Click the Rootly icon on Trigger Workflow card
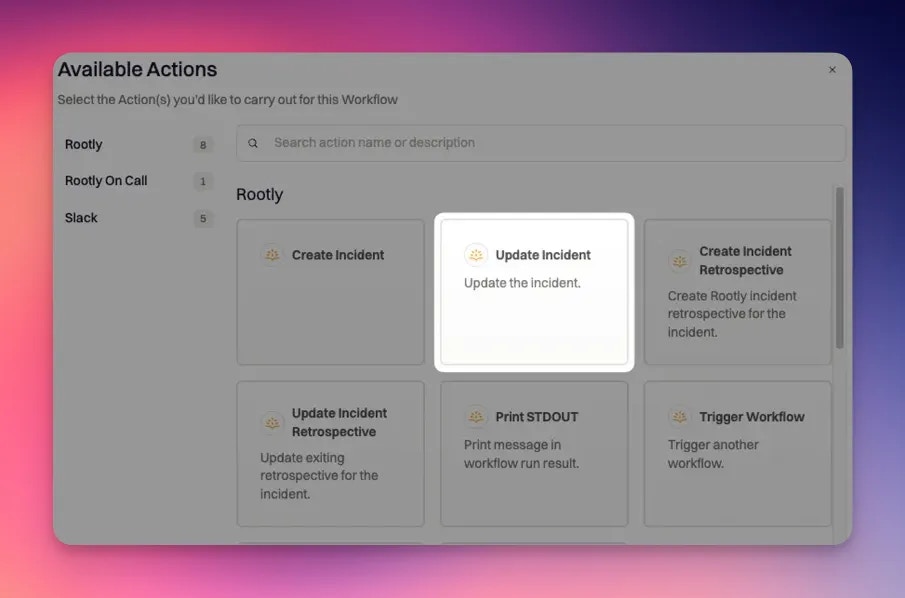The height and width of the screenshot is (598, 905). pos(679,416)
